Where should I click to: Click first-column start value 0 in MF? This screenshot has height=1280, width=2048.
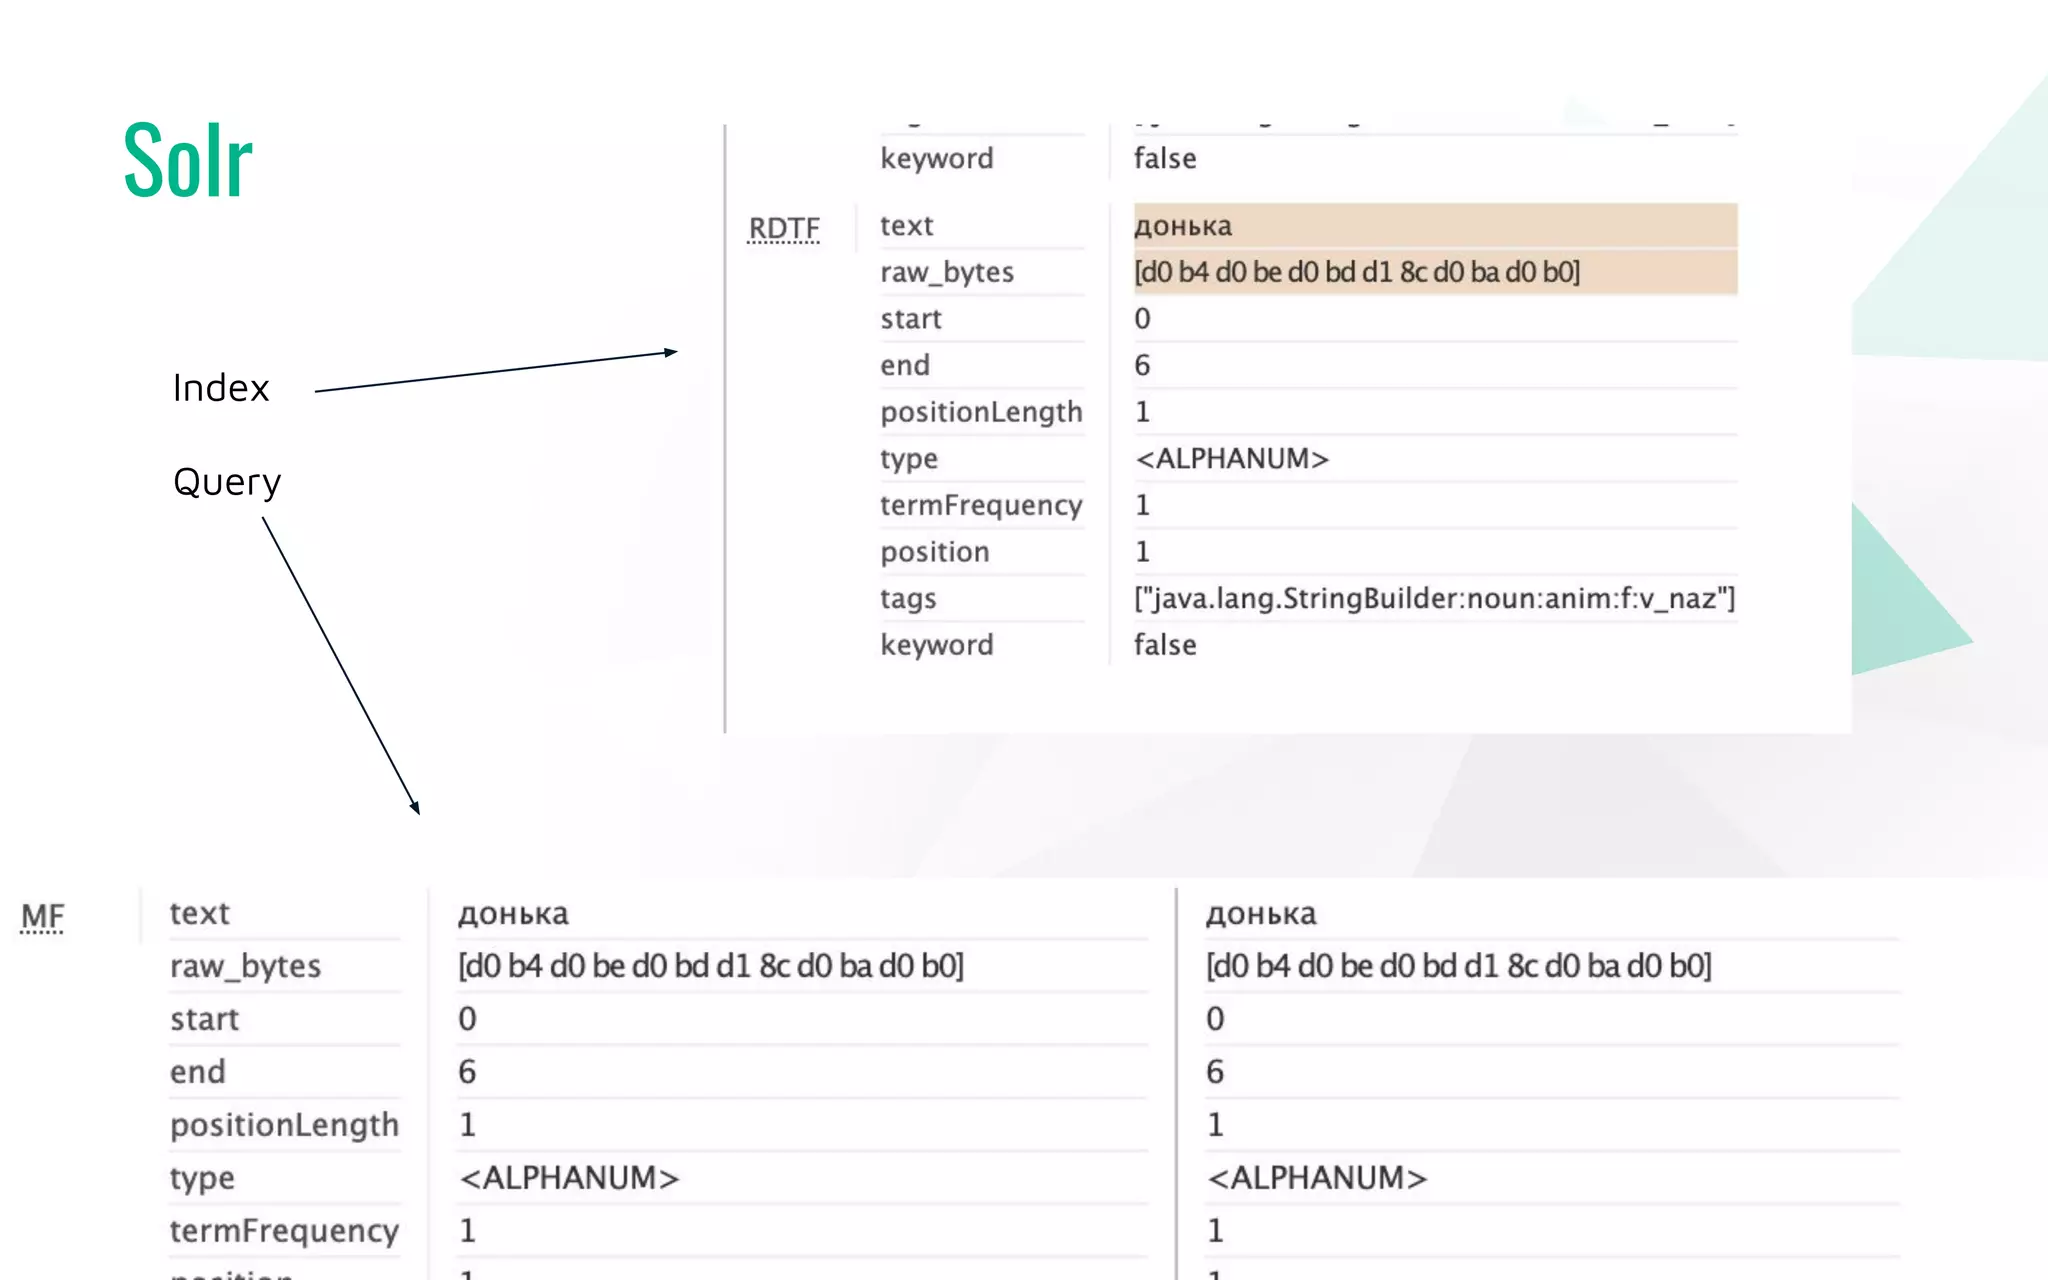tap(467, 1019)
